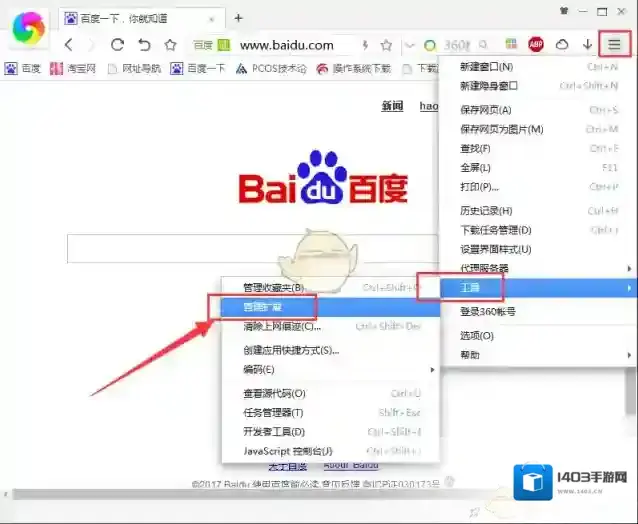Reload the page with refresh icon

click(117, 45)
